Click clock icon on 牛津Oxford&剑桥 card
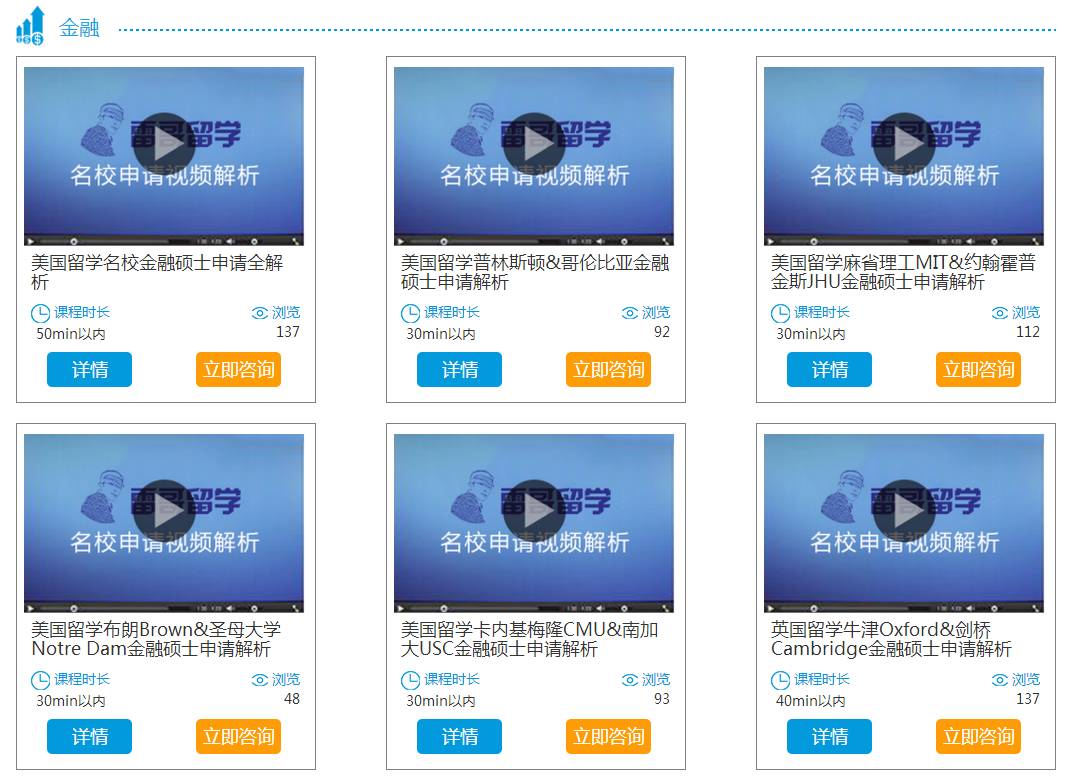Screen dimensions: 1066x776 [780, 680]
